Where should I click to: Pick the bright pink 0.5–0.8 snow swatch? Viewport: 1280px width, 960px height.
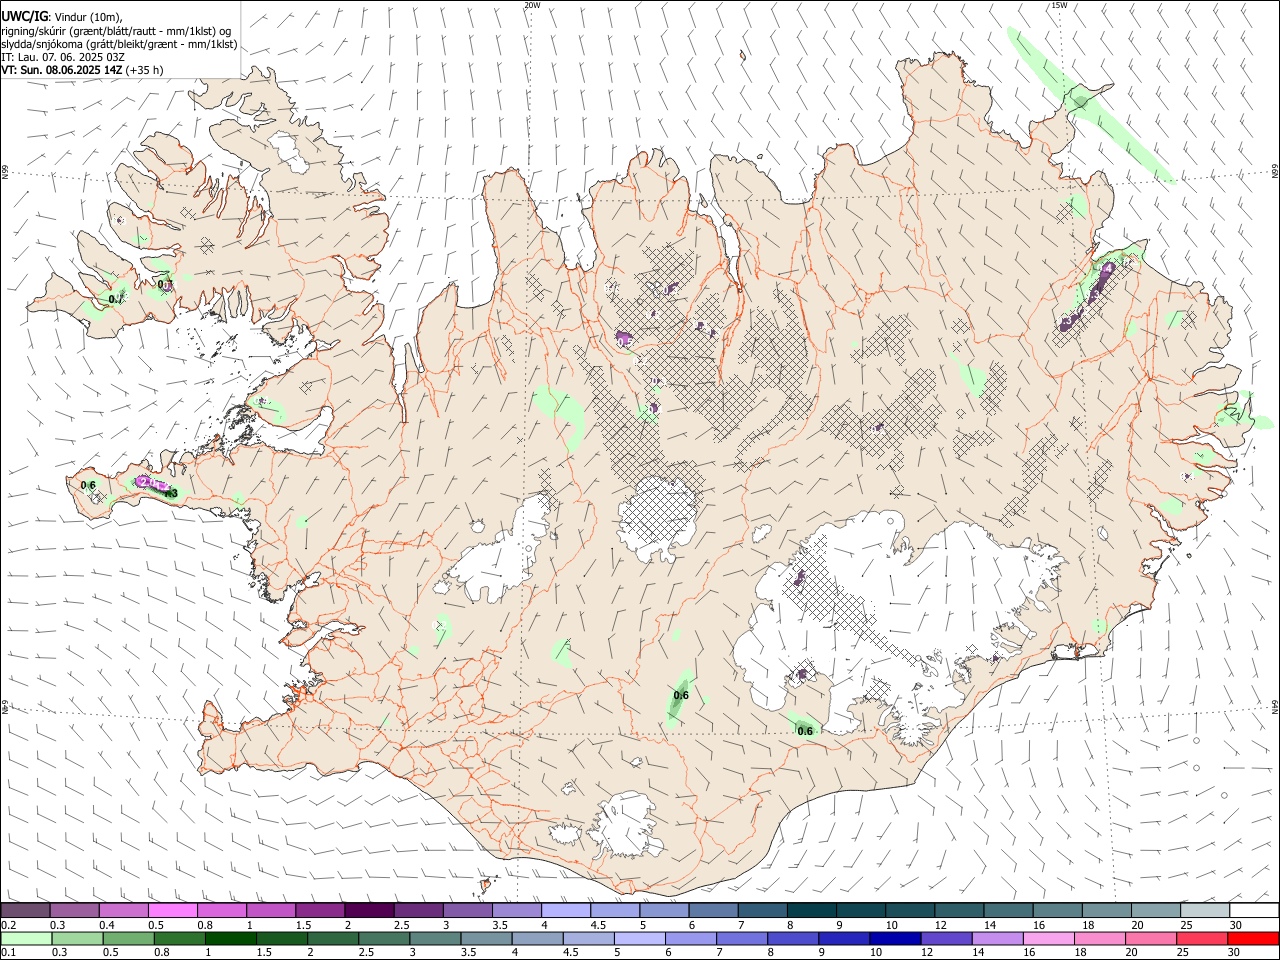tap(173, 911)
